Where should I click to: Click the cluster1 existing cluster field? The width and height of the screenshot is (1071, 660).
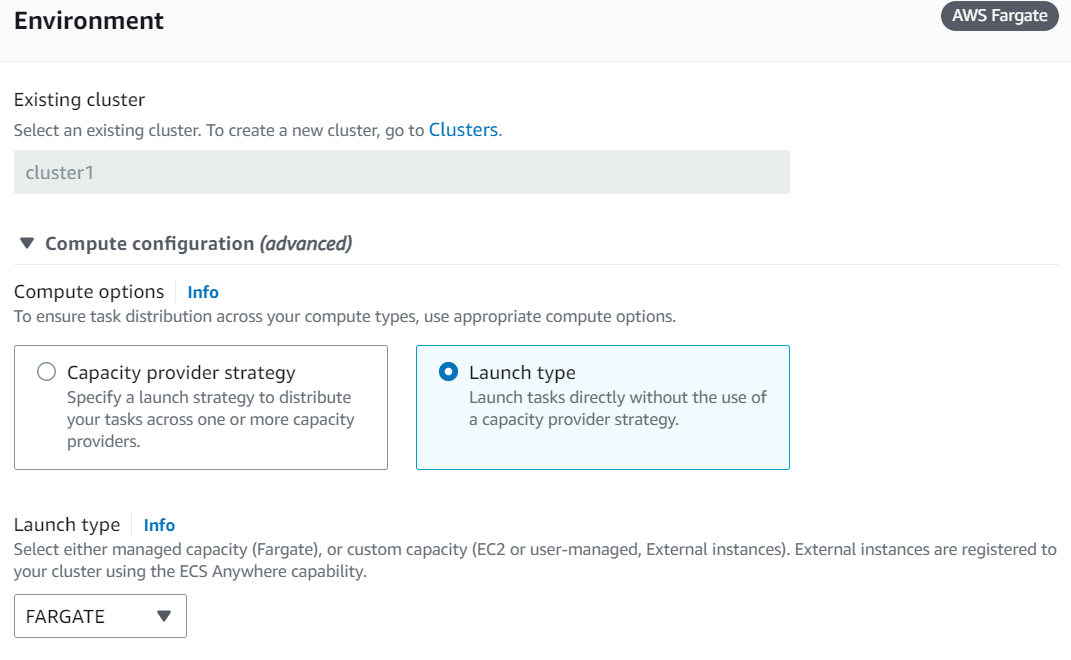pyautogui.click(x=402, y=172)
